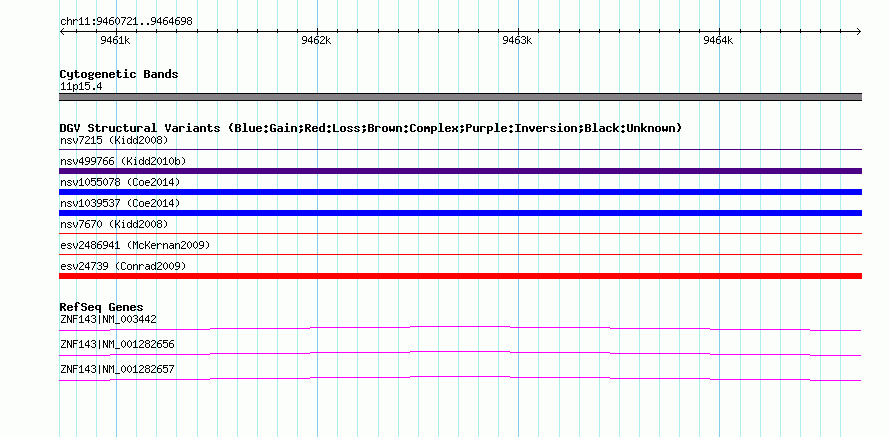Image resolution: width=890 pixels, height=437 pixels.
Task: Click the nsv7670 (Kidd2008) variant label
Action: pyautogui.click(x=114, y=224)
